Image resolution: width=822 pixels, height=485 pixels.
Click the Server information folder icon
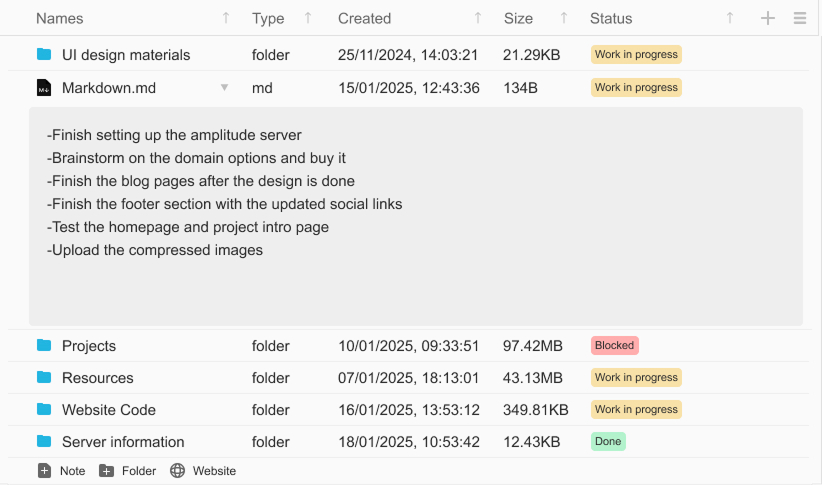(44, 441)
